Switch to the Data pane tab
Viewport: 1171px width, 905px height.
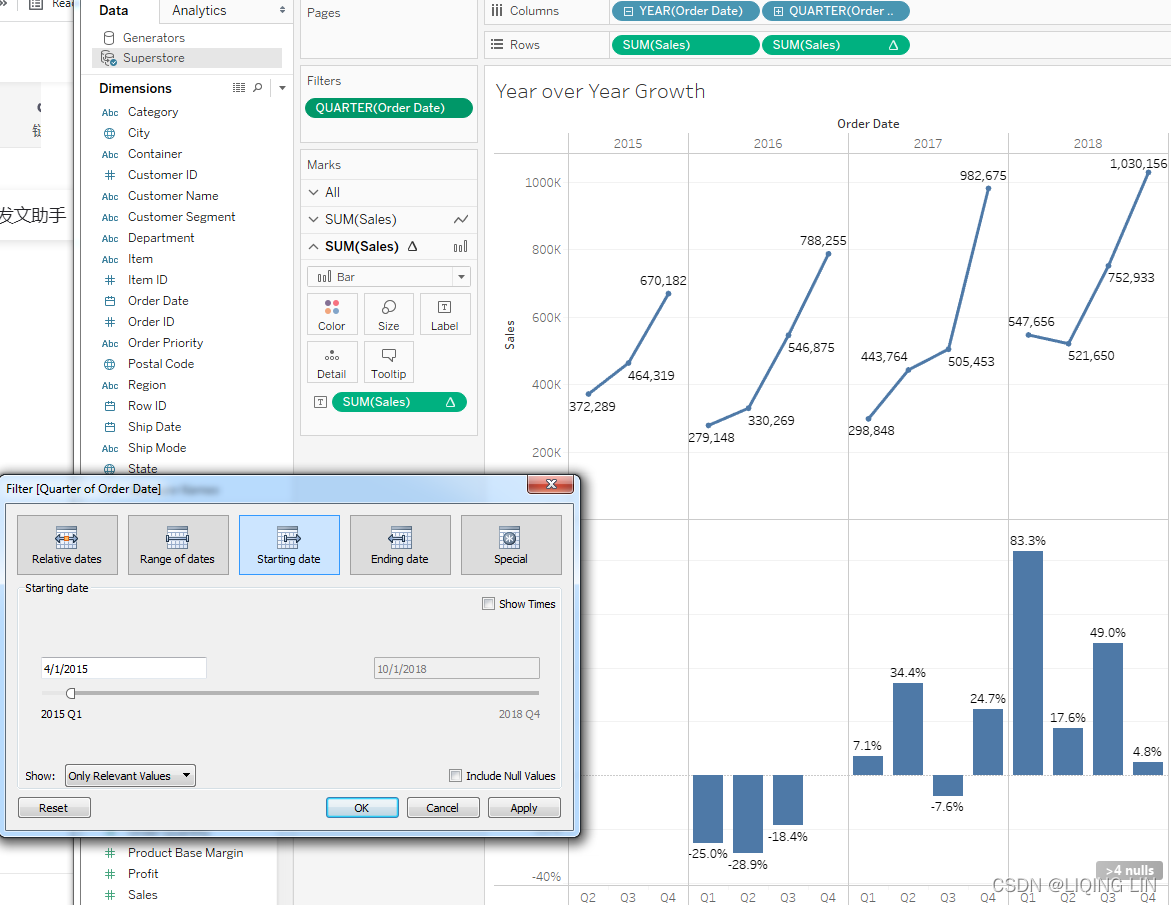[114, 10]
